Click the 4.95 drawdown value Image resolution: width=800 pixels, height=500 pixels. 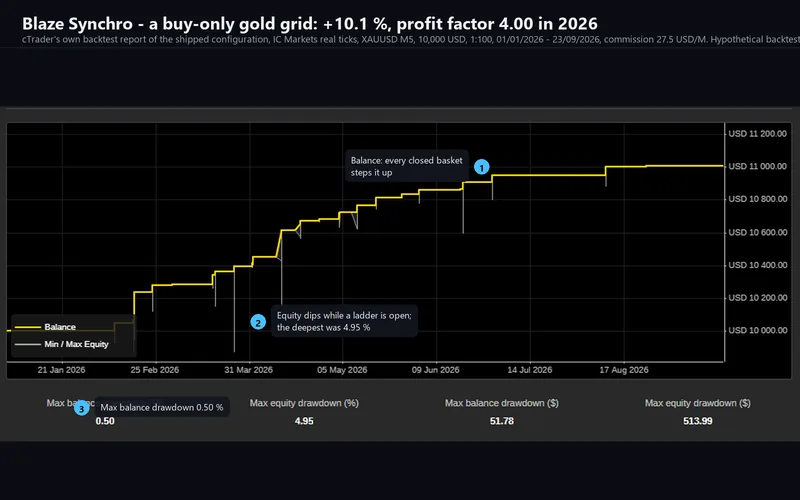coord(304,421)
